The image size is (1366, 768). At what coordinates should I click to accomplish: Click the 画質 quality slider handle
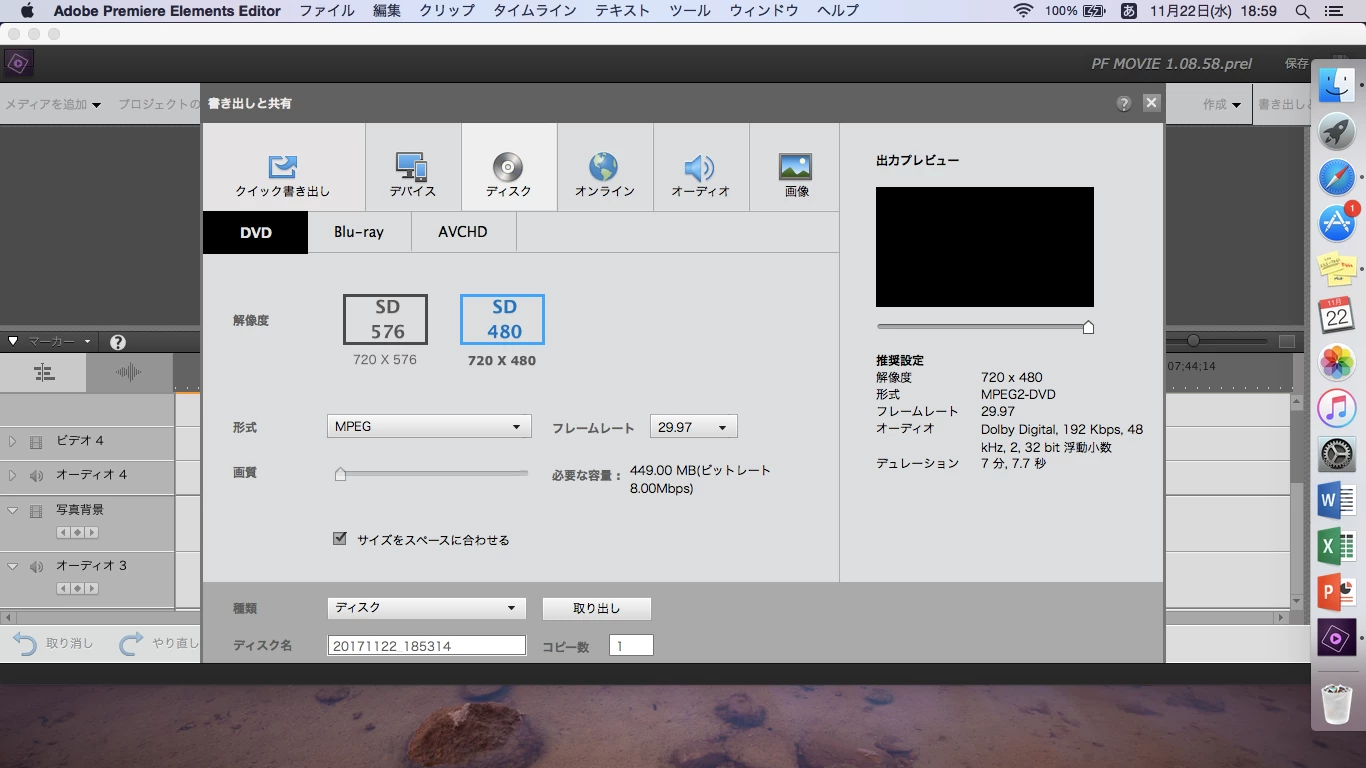[340, 474]
